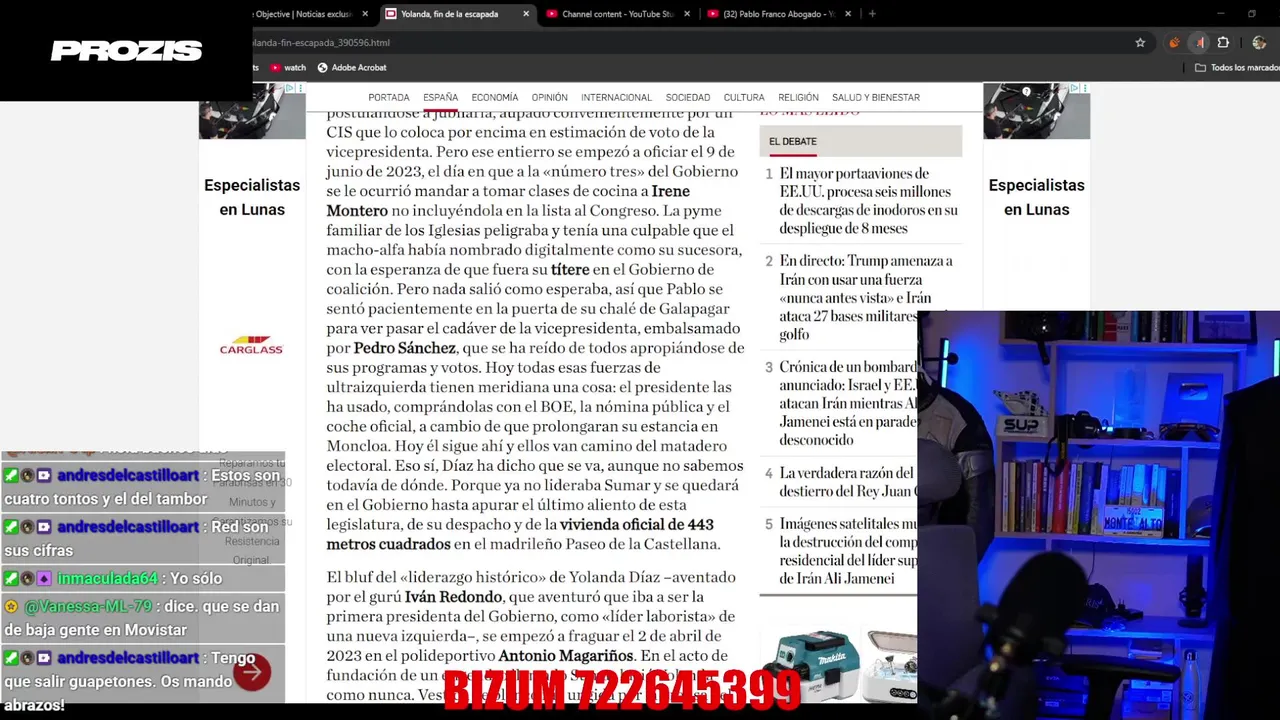
Task: Follow the 'Pedro Sánchez' bold link
Action: click(x=405, y=348)
